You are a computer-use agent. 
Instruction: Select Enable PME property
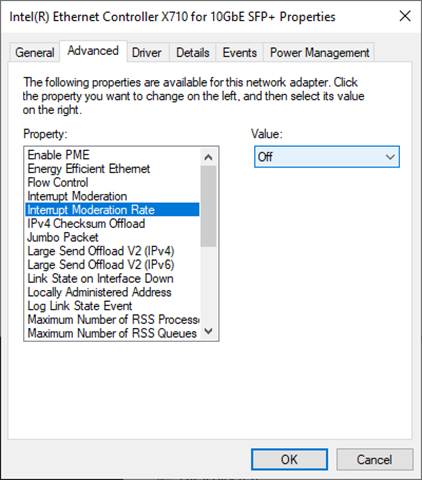point(113,155)
